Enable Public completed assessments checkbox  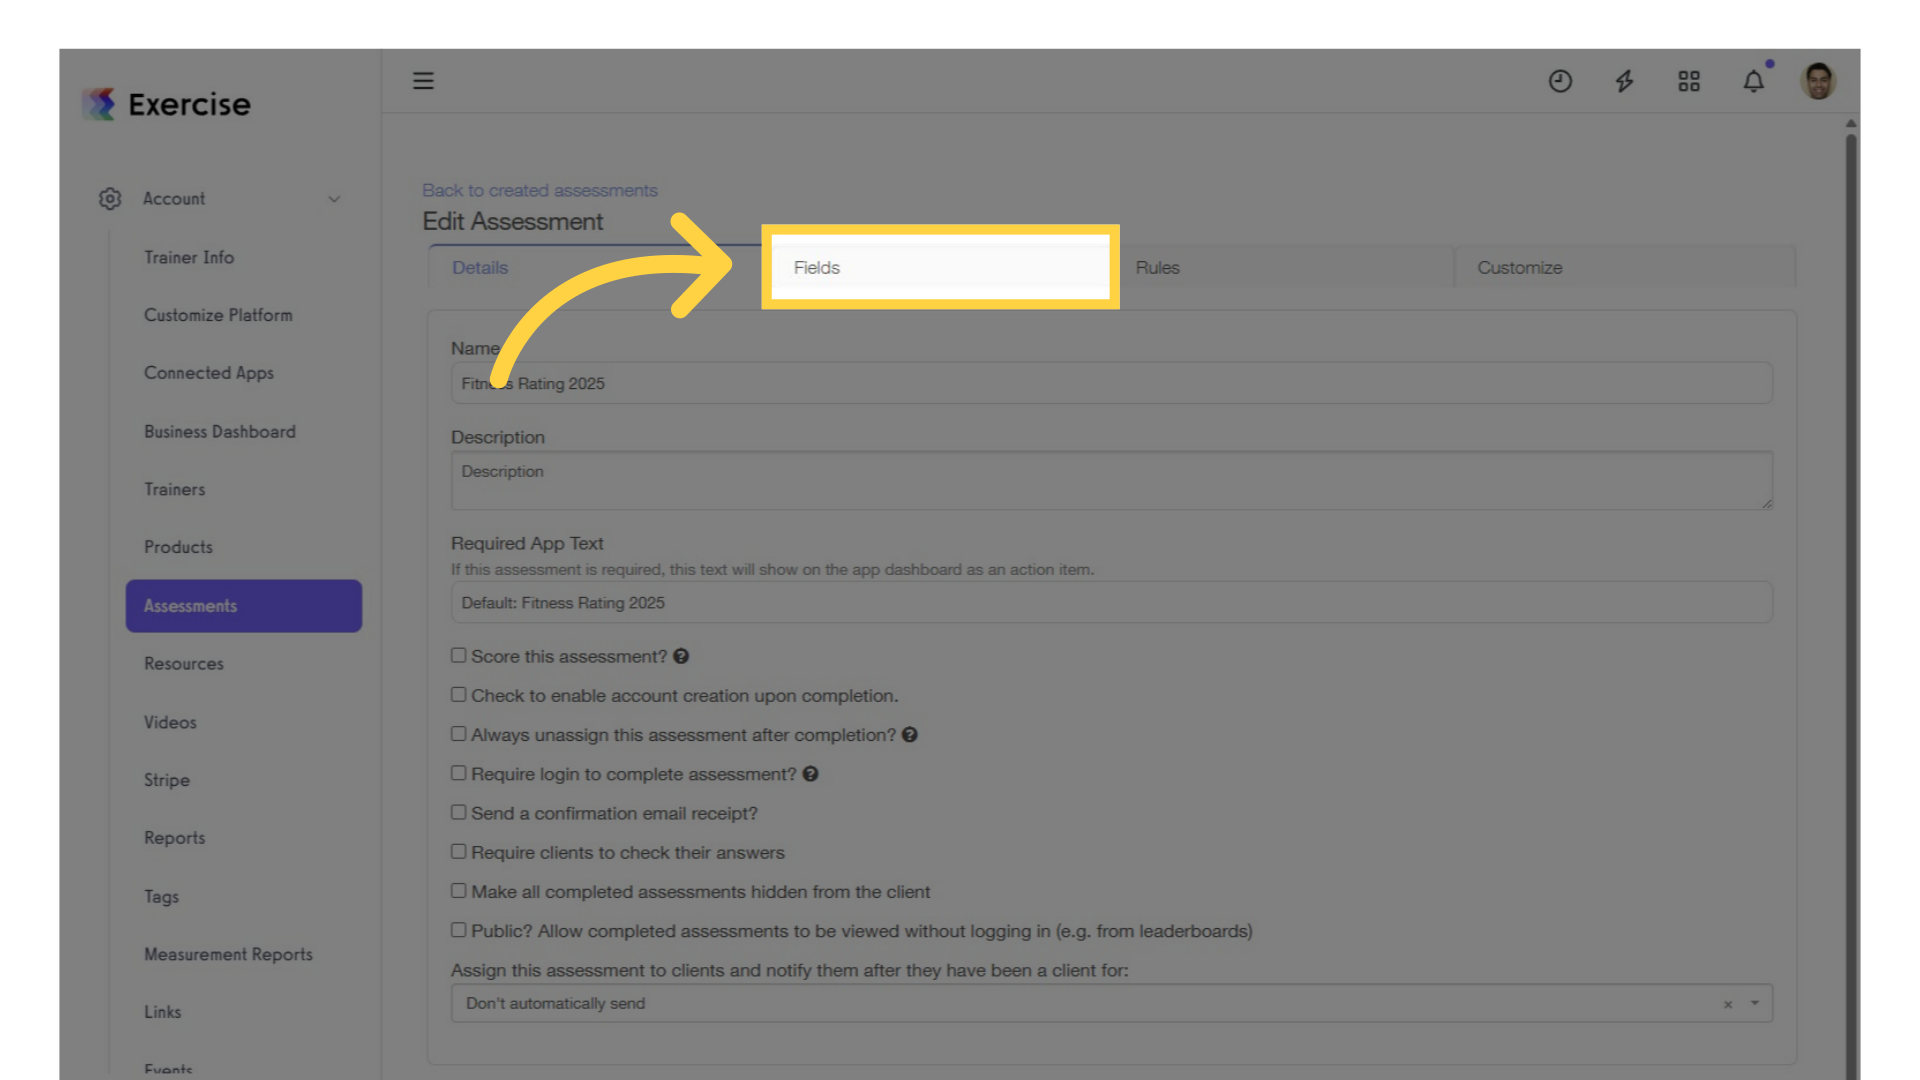click(x=458, y=930)
